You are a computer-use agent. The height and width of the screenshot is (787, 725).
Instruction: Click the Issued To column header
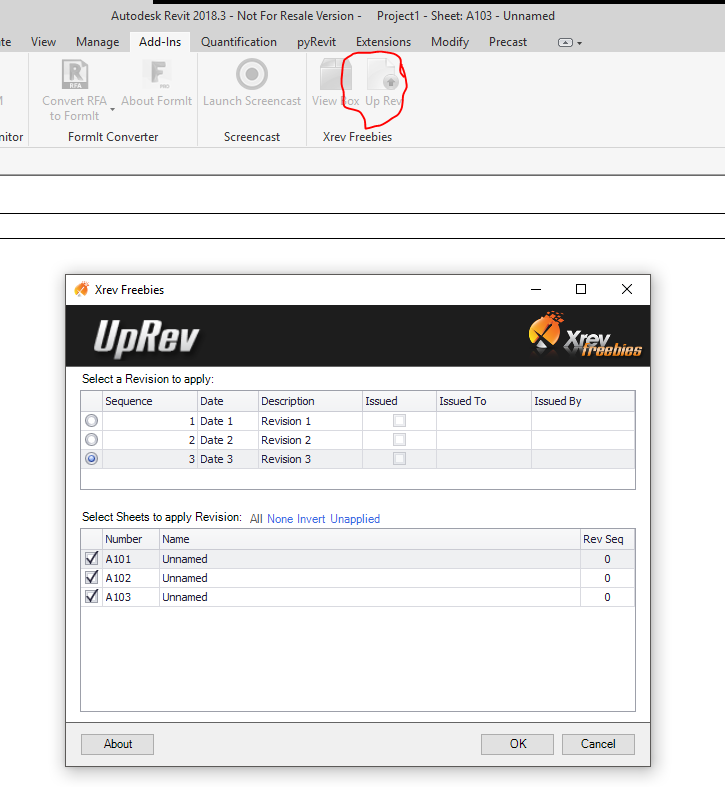pos(484,401)
